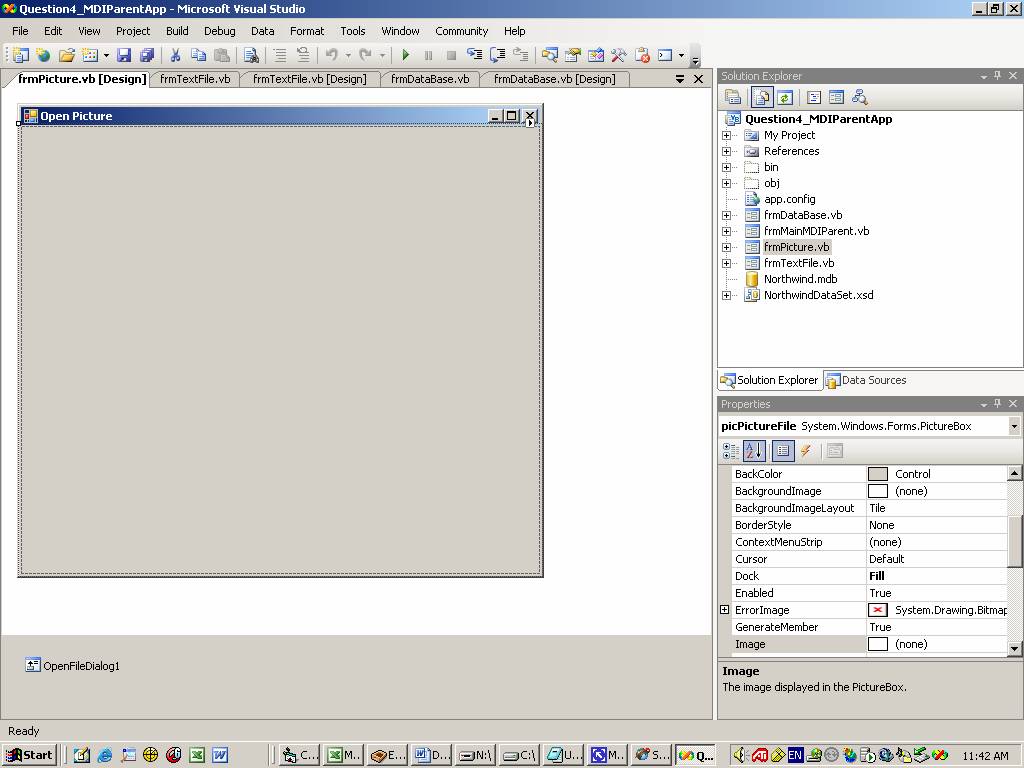The image size is (1024, 768).
Task: Click Refresh in Solution Explorer toolbar
Action: click(x=785, y=97)
